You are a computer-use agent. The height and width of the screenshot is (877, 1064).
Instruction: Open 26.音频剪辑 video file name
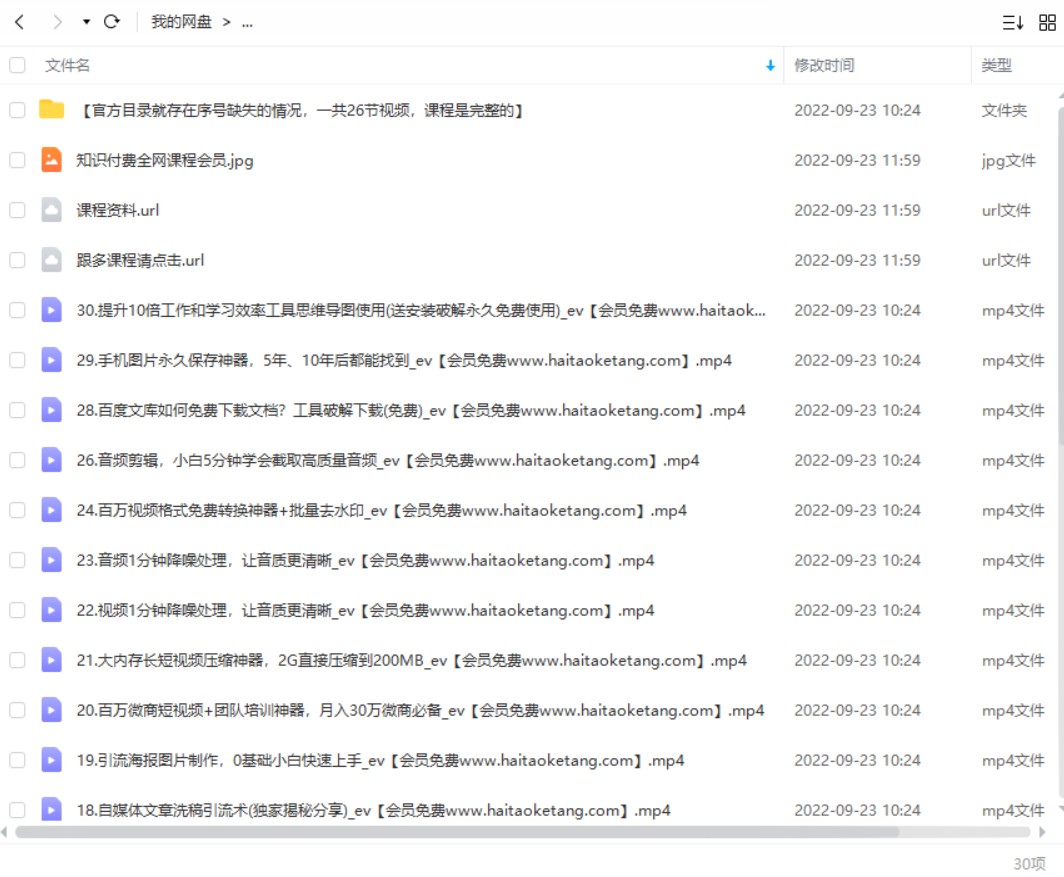(x=387, y=460)
